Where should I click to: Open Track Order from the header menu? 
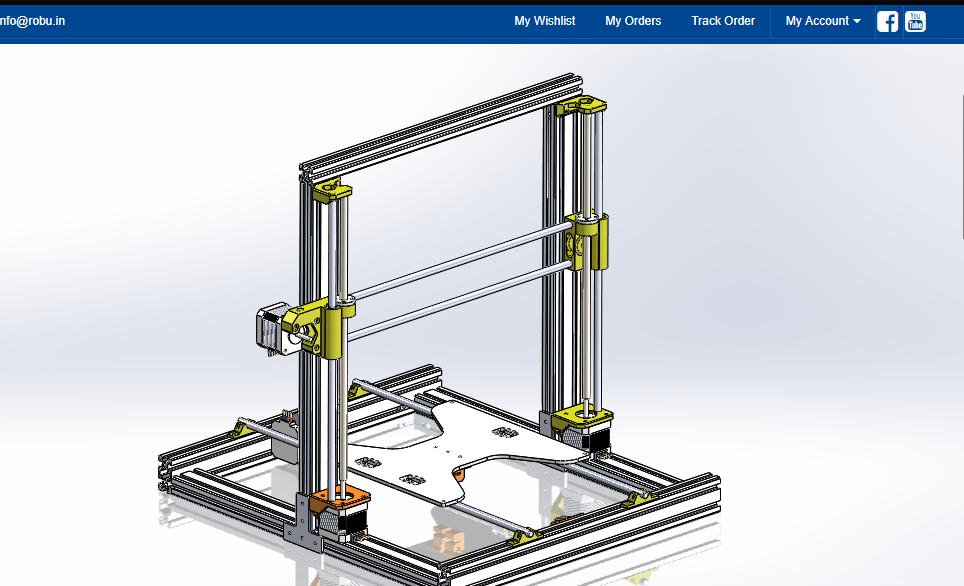[722, 21]
